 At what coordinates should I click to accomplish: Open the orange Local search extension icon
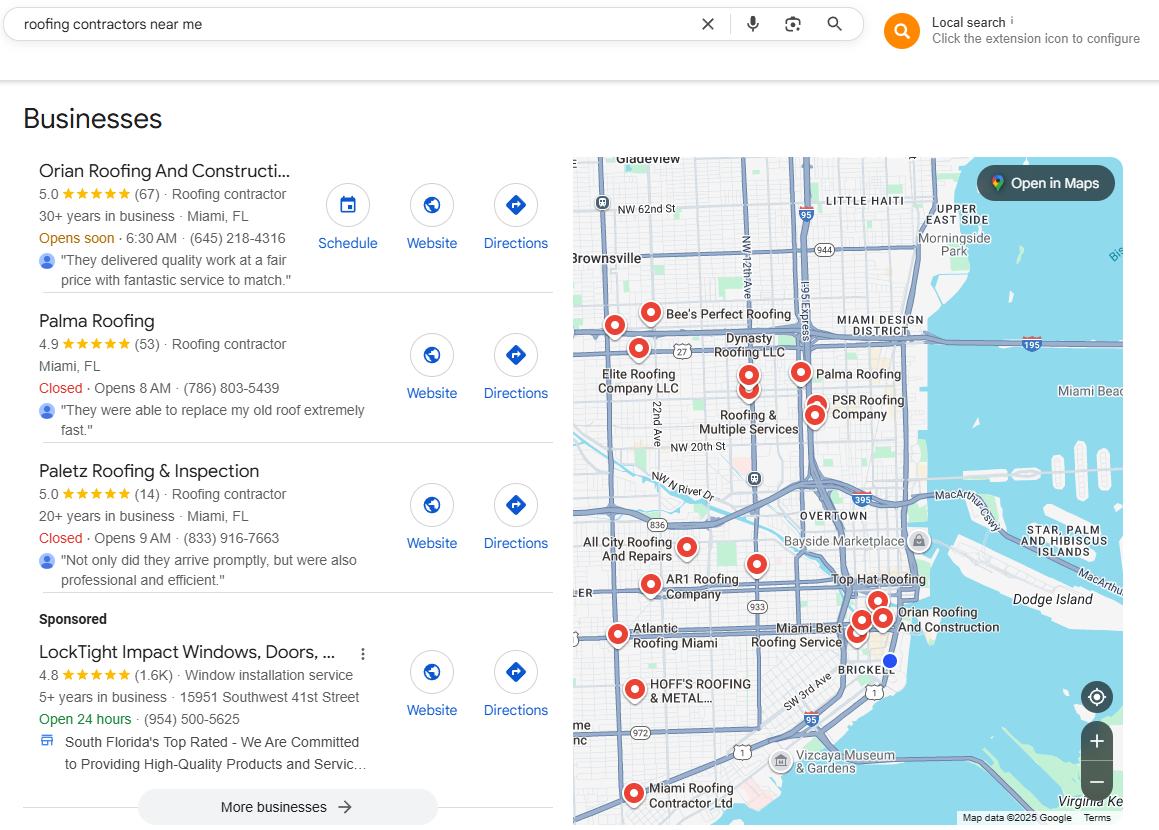[902, 31]
